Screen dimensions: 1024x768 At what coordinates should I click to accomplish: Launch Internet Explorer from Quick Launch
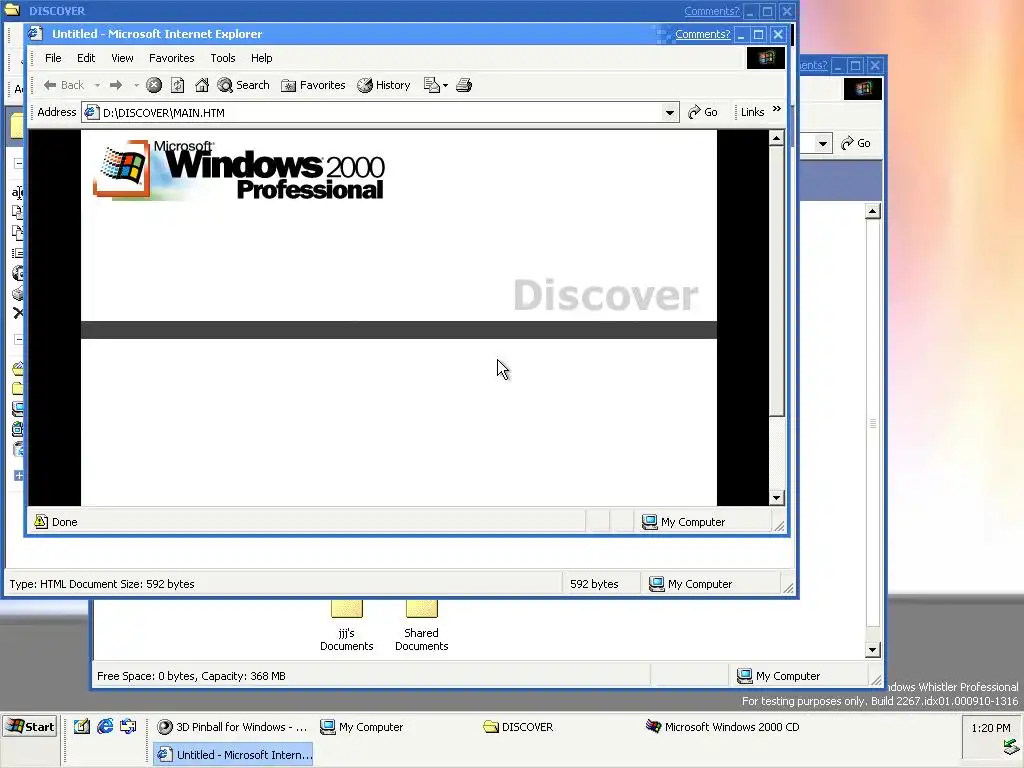[105, 726]
